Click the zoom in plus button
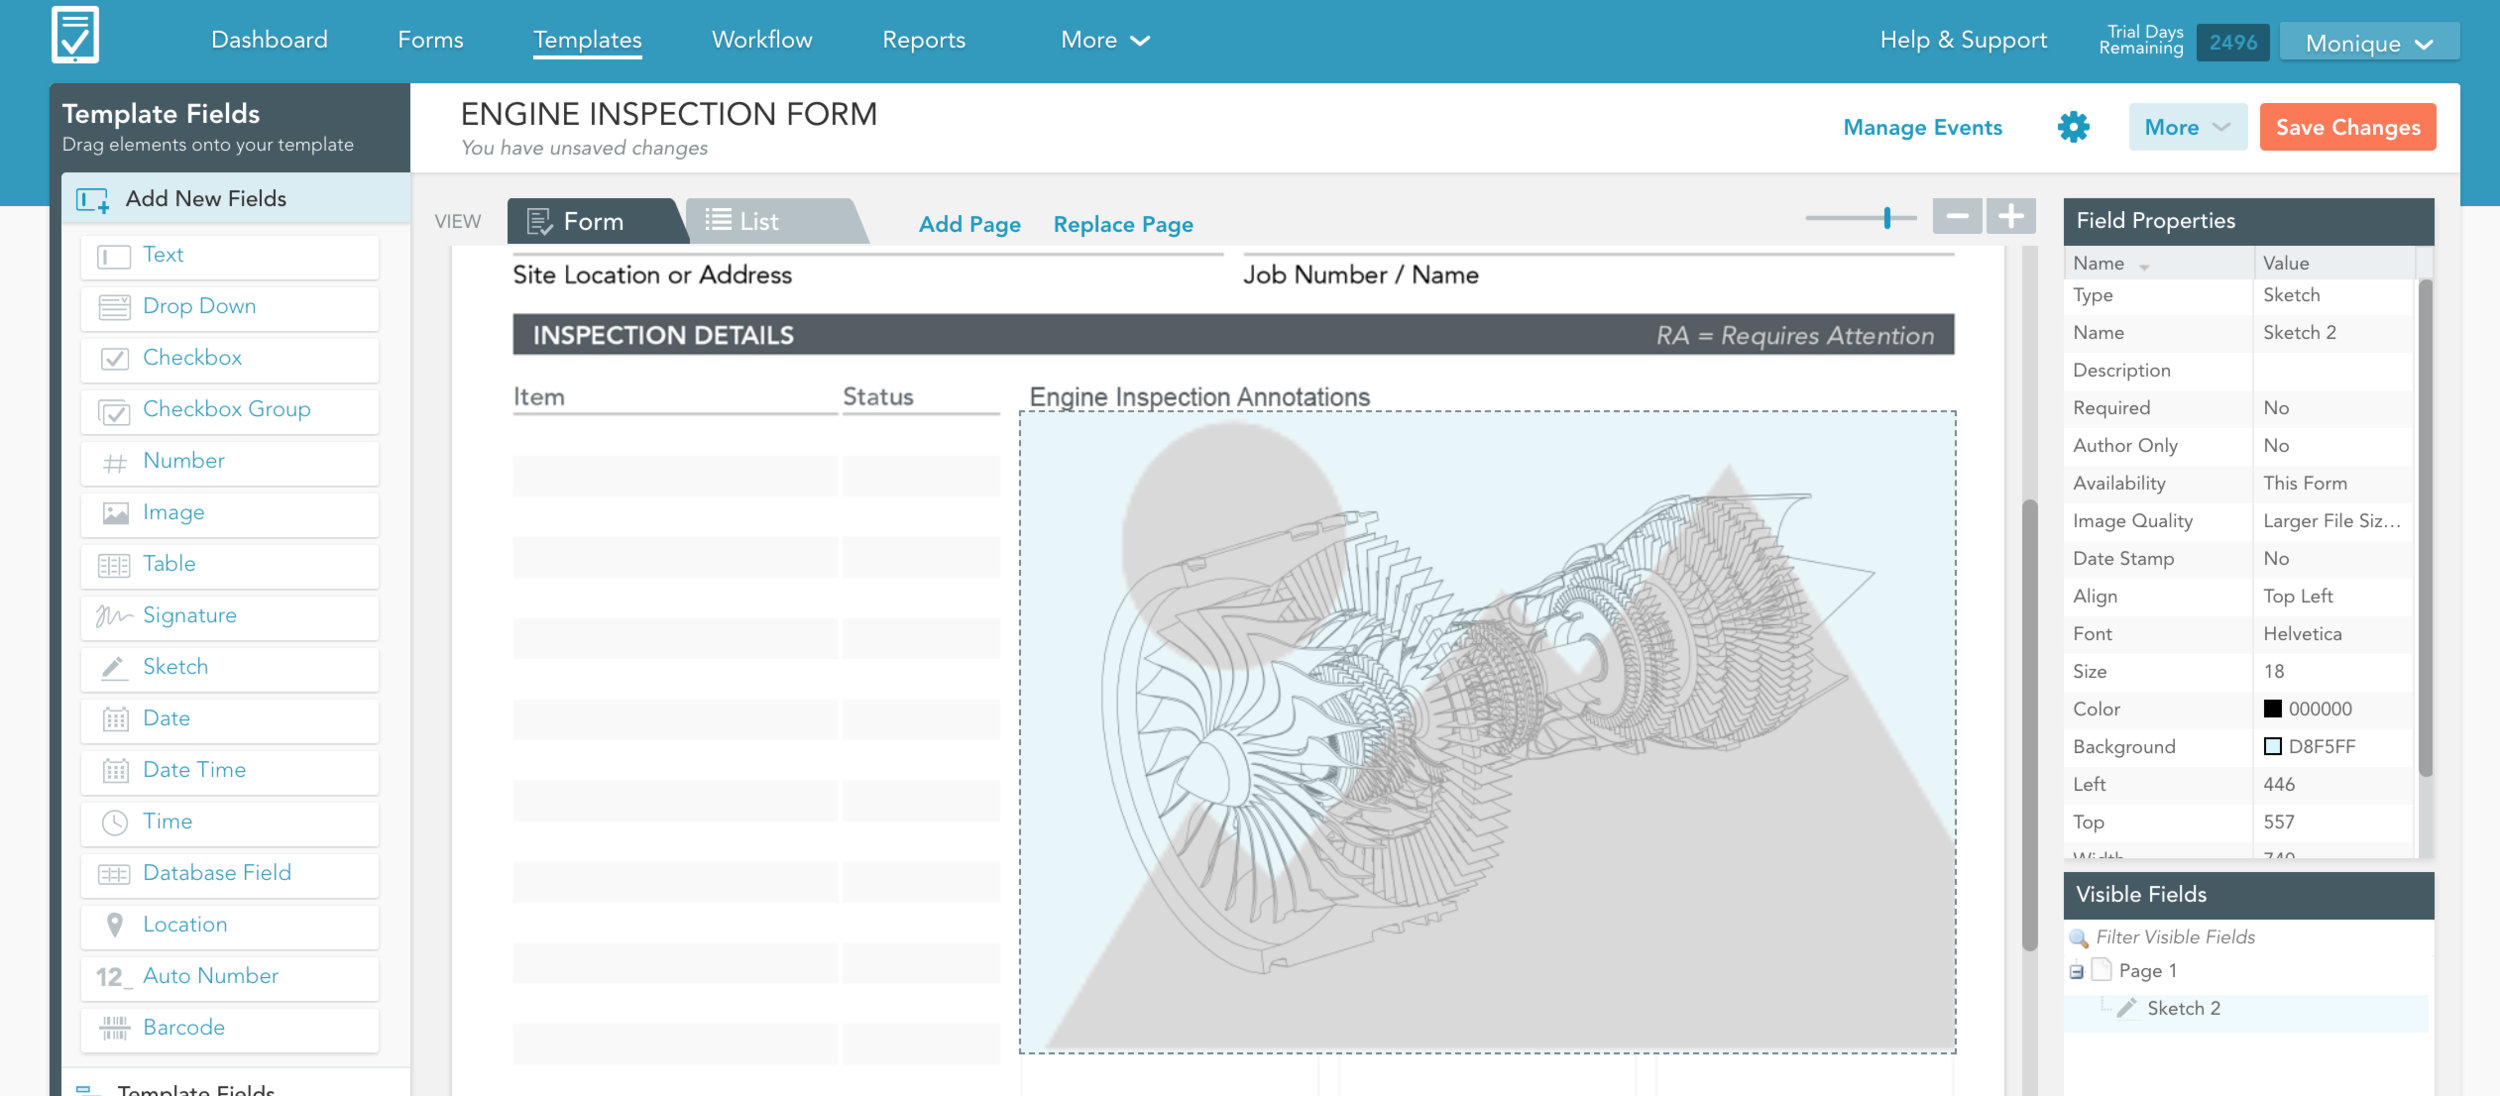The width and height of the screenshot is (2500, 1096). pos(2010,216)
